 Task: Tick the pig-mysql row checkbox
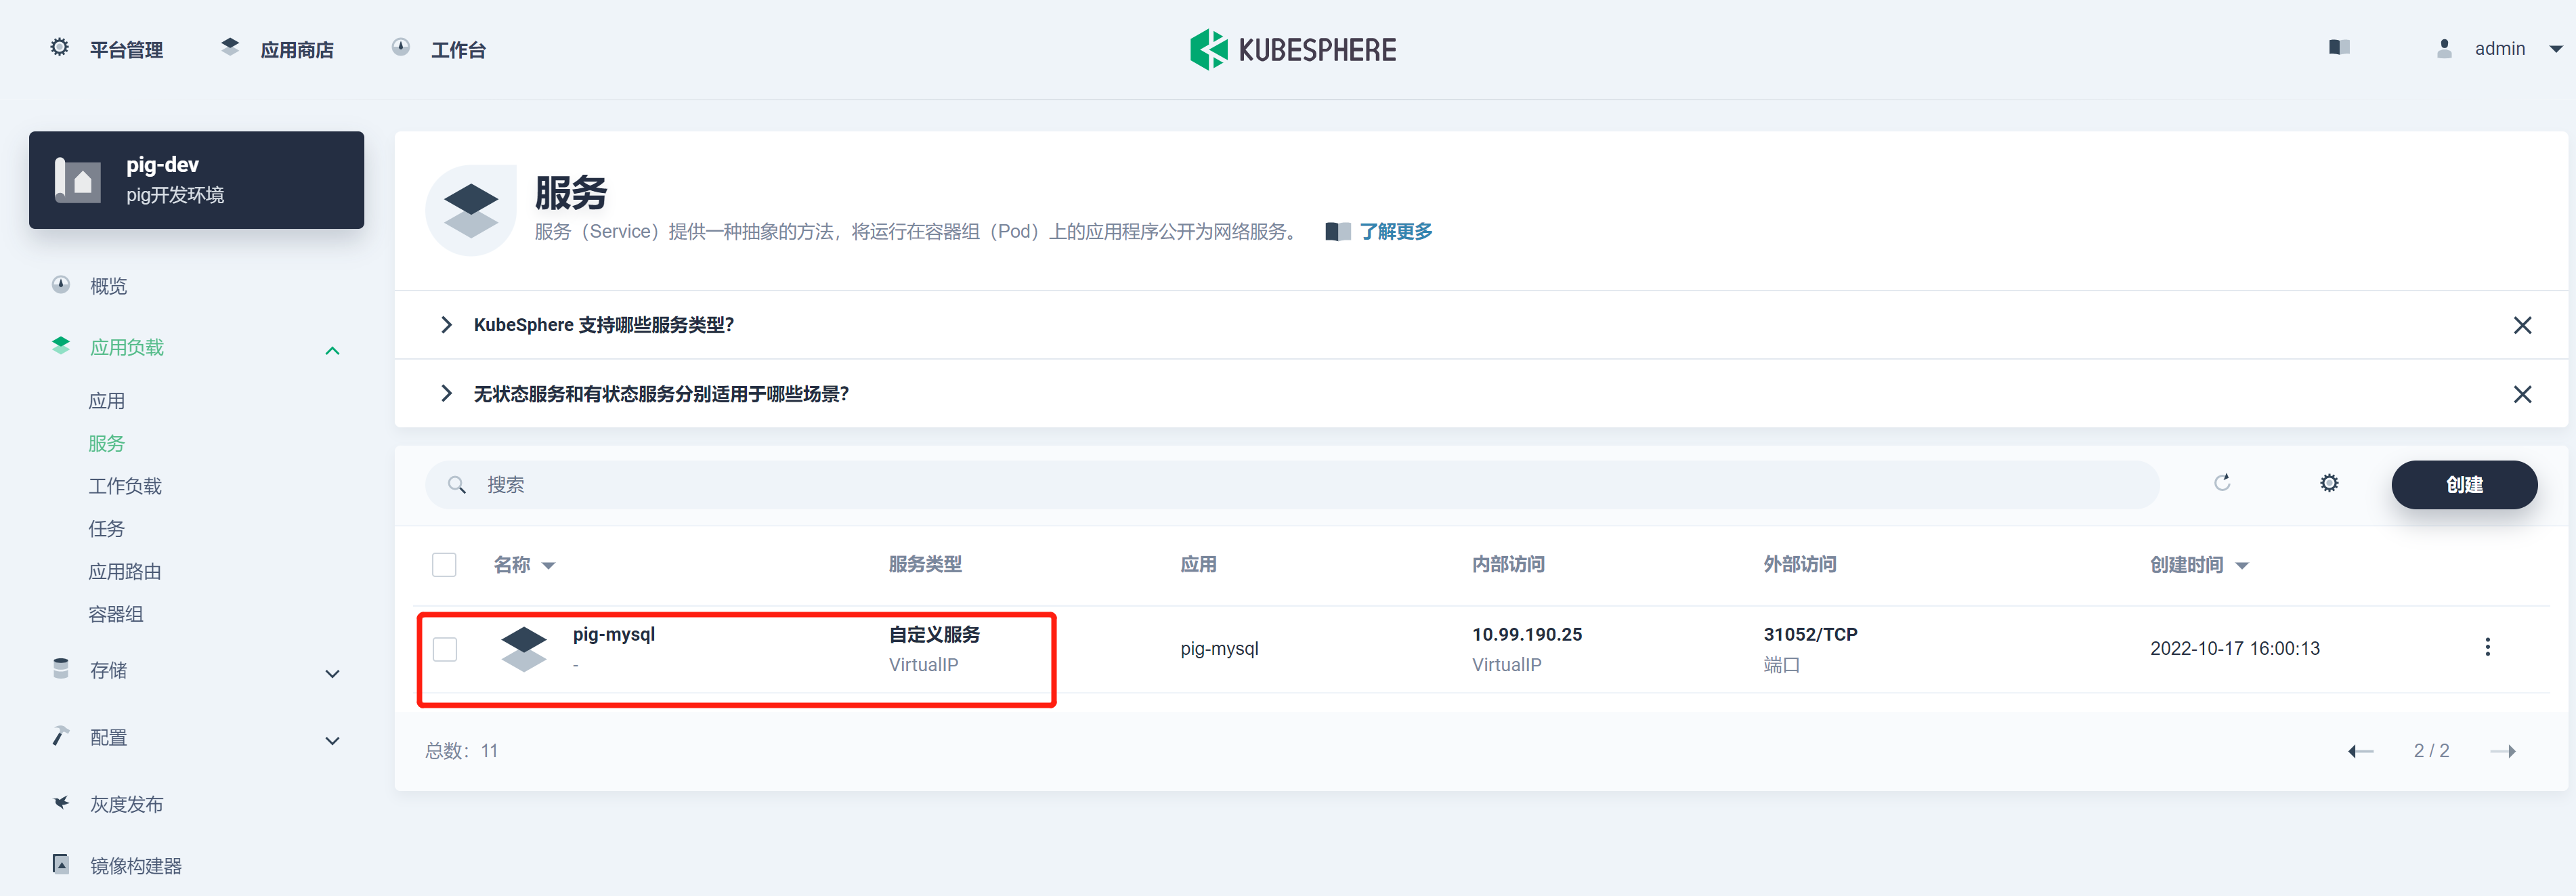click(x=445, y=649)
